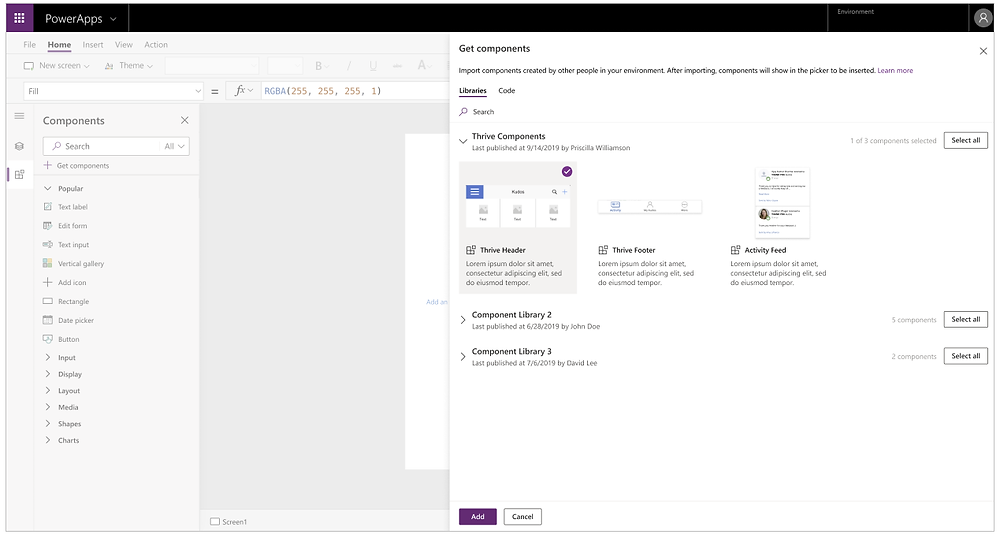Viewport: 1000px width, 537px height.
Task: Click the Button component icon
Action: (47, 339)
